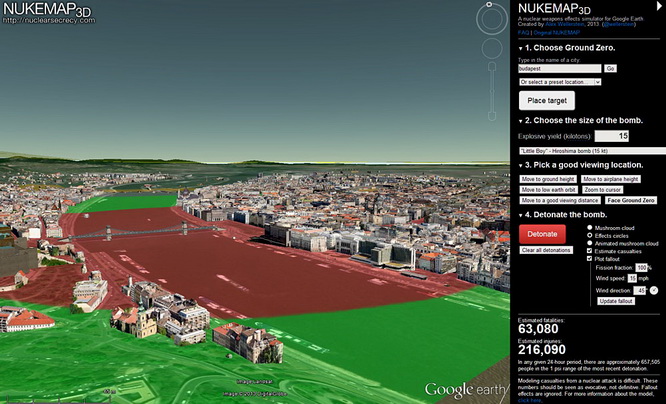
Task: Click the Google Earth zoom slider track
Action: 492,91
